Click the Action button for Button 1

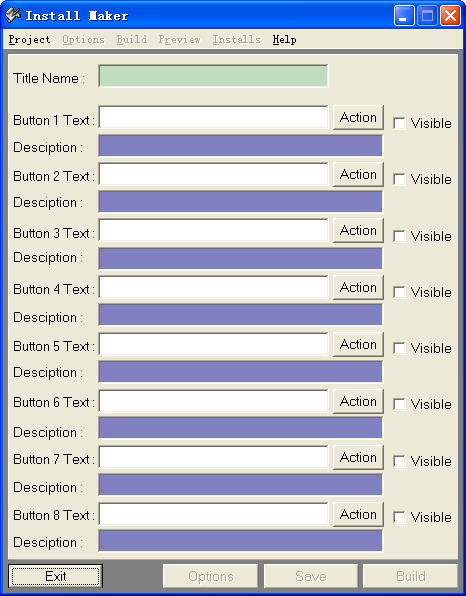[x=358, y=117]
